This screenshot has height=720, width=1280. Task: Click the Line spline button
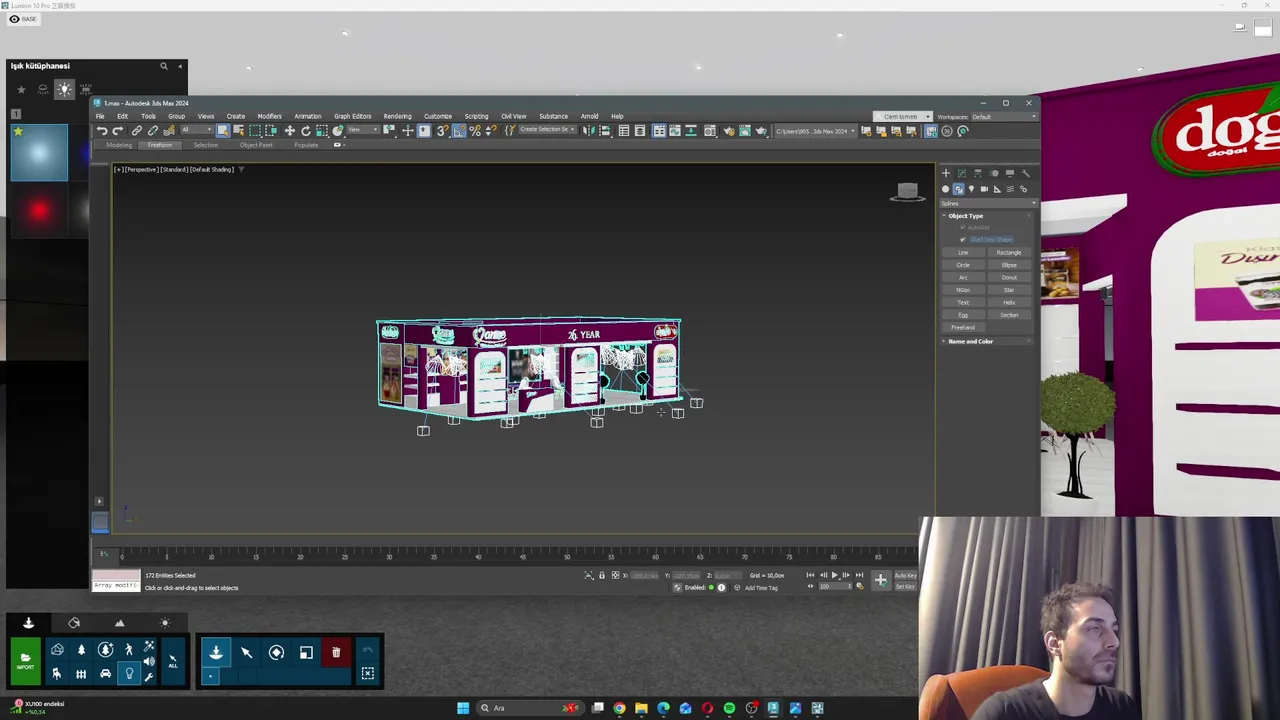click(963, 252)
